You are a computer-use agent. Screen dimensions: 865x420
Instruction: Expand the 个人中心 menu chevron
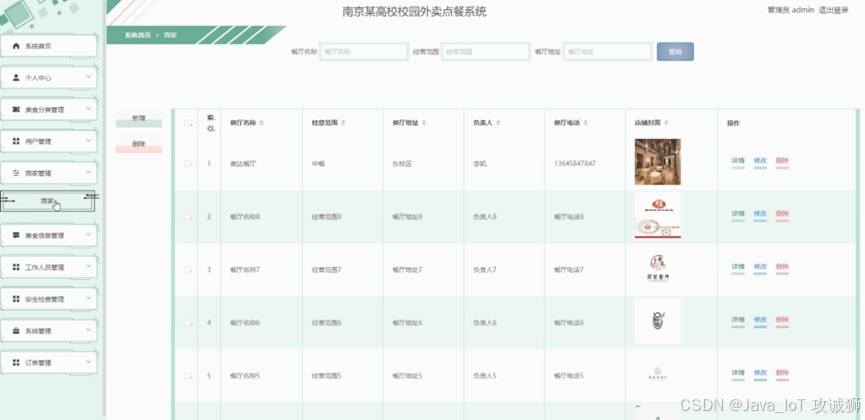click(88, 77)
